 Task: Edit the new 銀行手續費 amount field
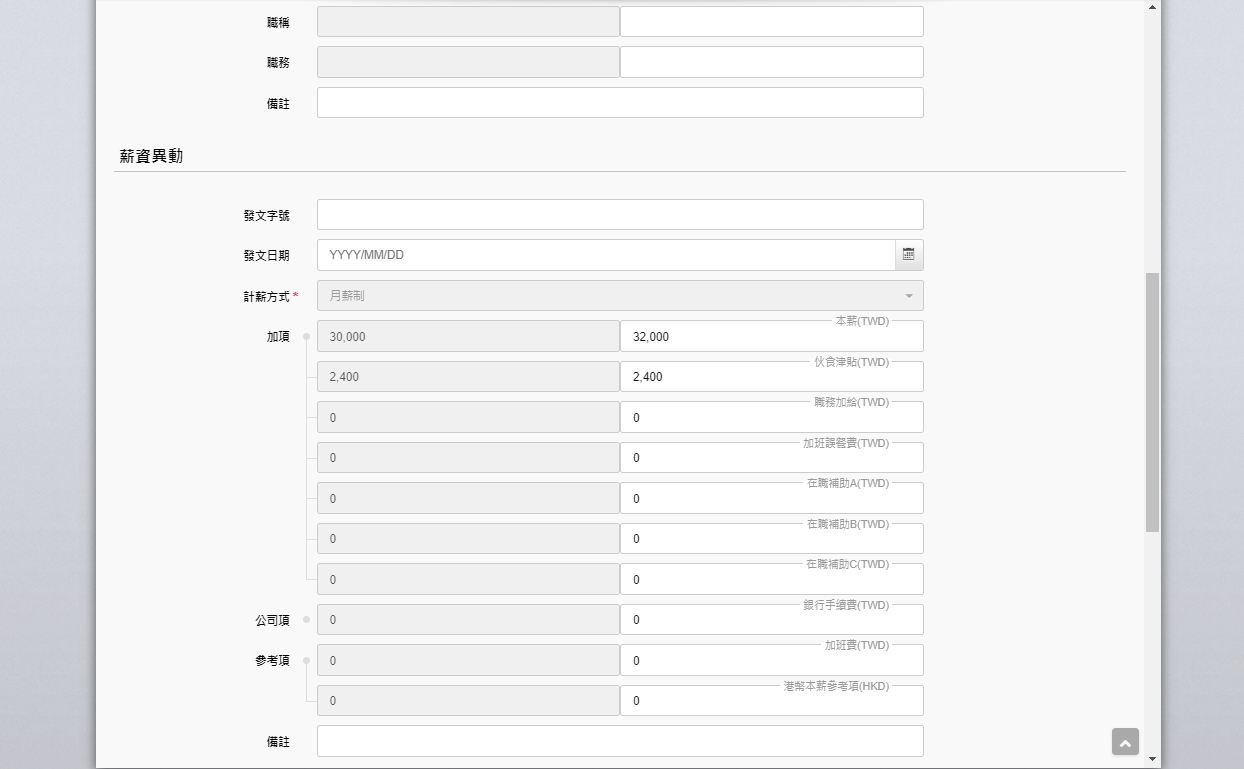(x=771, y=620)
